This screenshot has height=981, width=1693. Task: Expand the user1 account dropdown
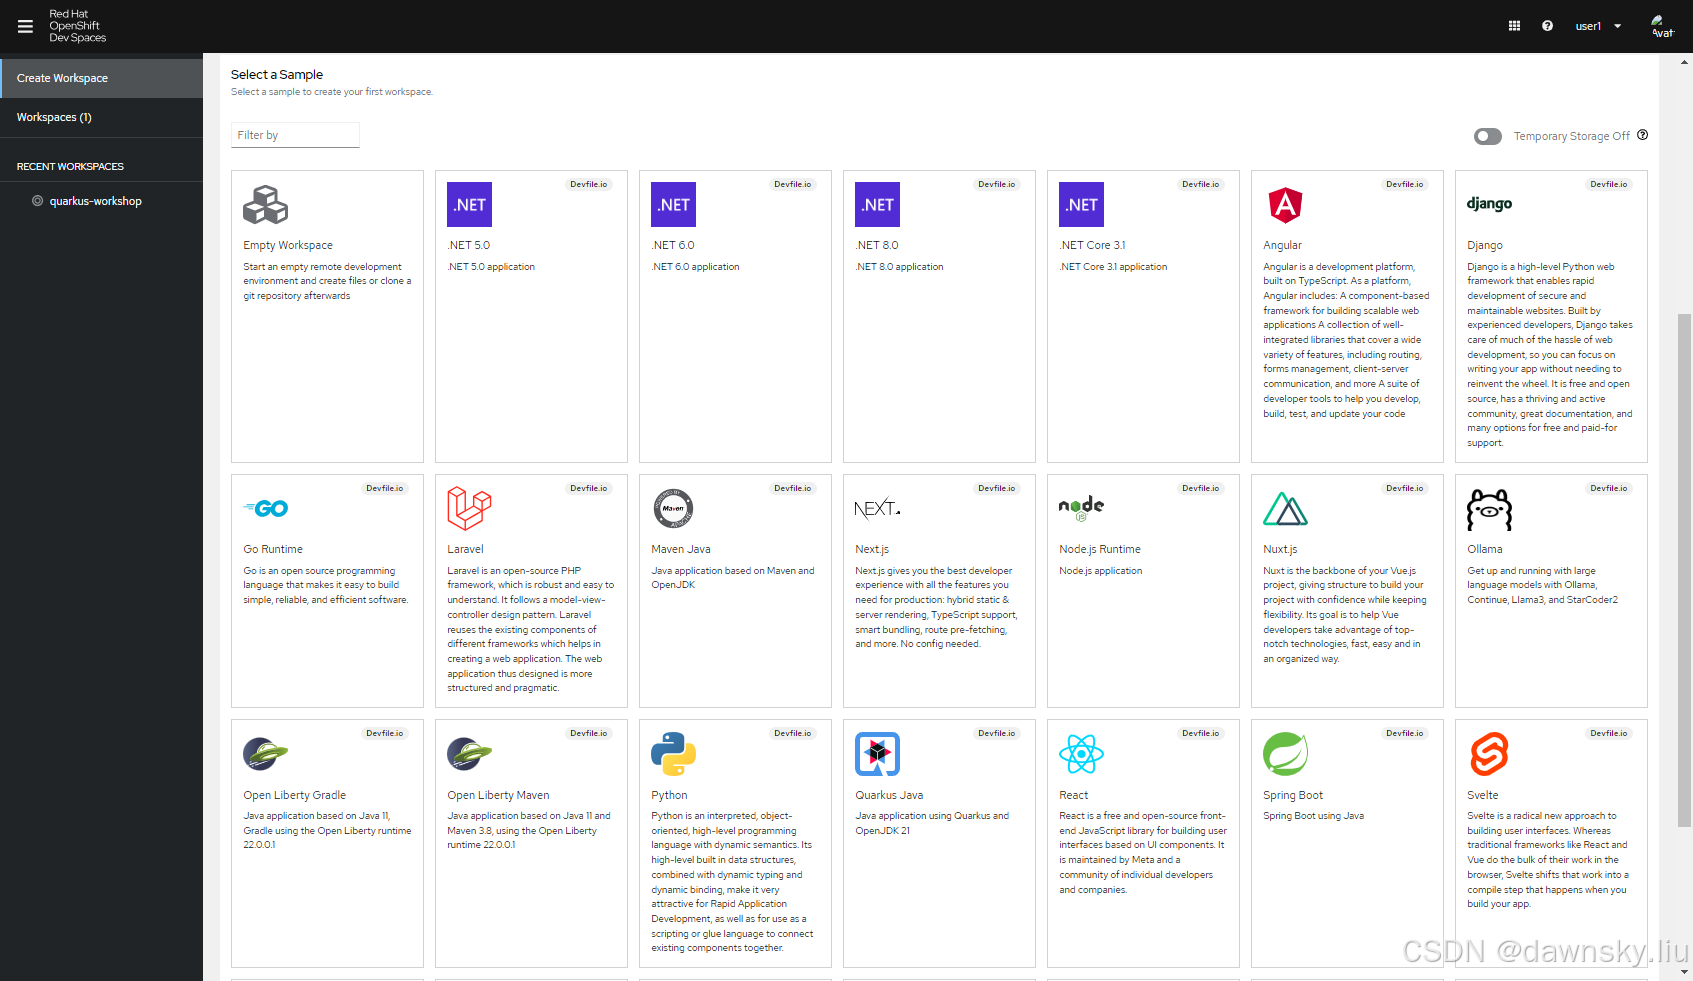1598,26
